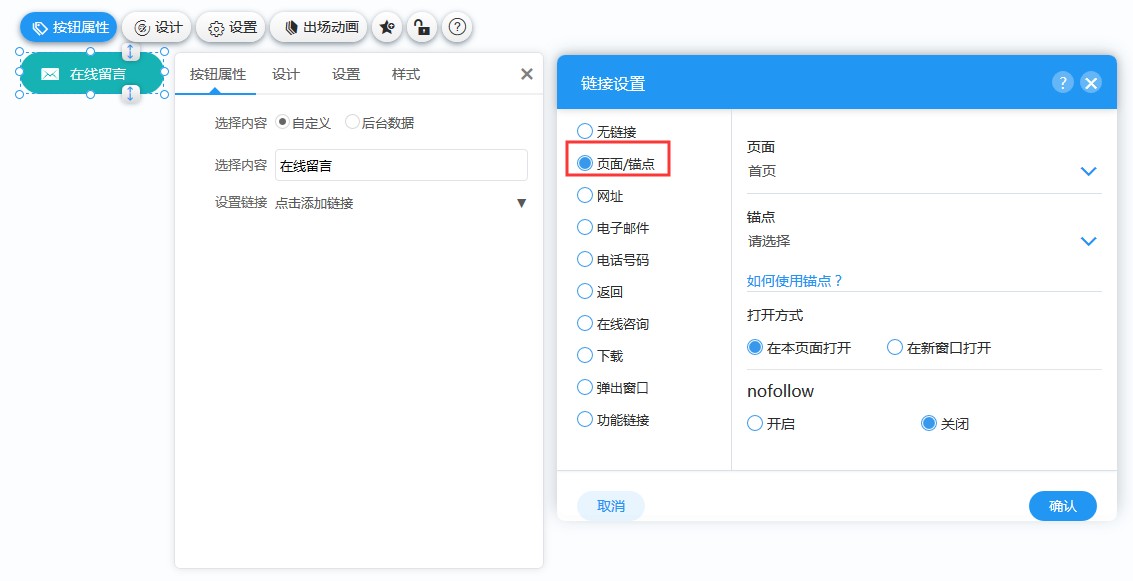This screenshot has height=581, width=1133.
Task: Close the 按钮属性 panel with X
Action: click(527, 74)
